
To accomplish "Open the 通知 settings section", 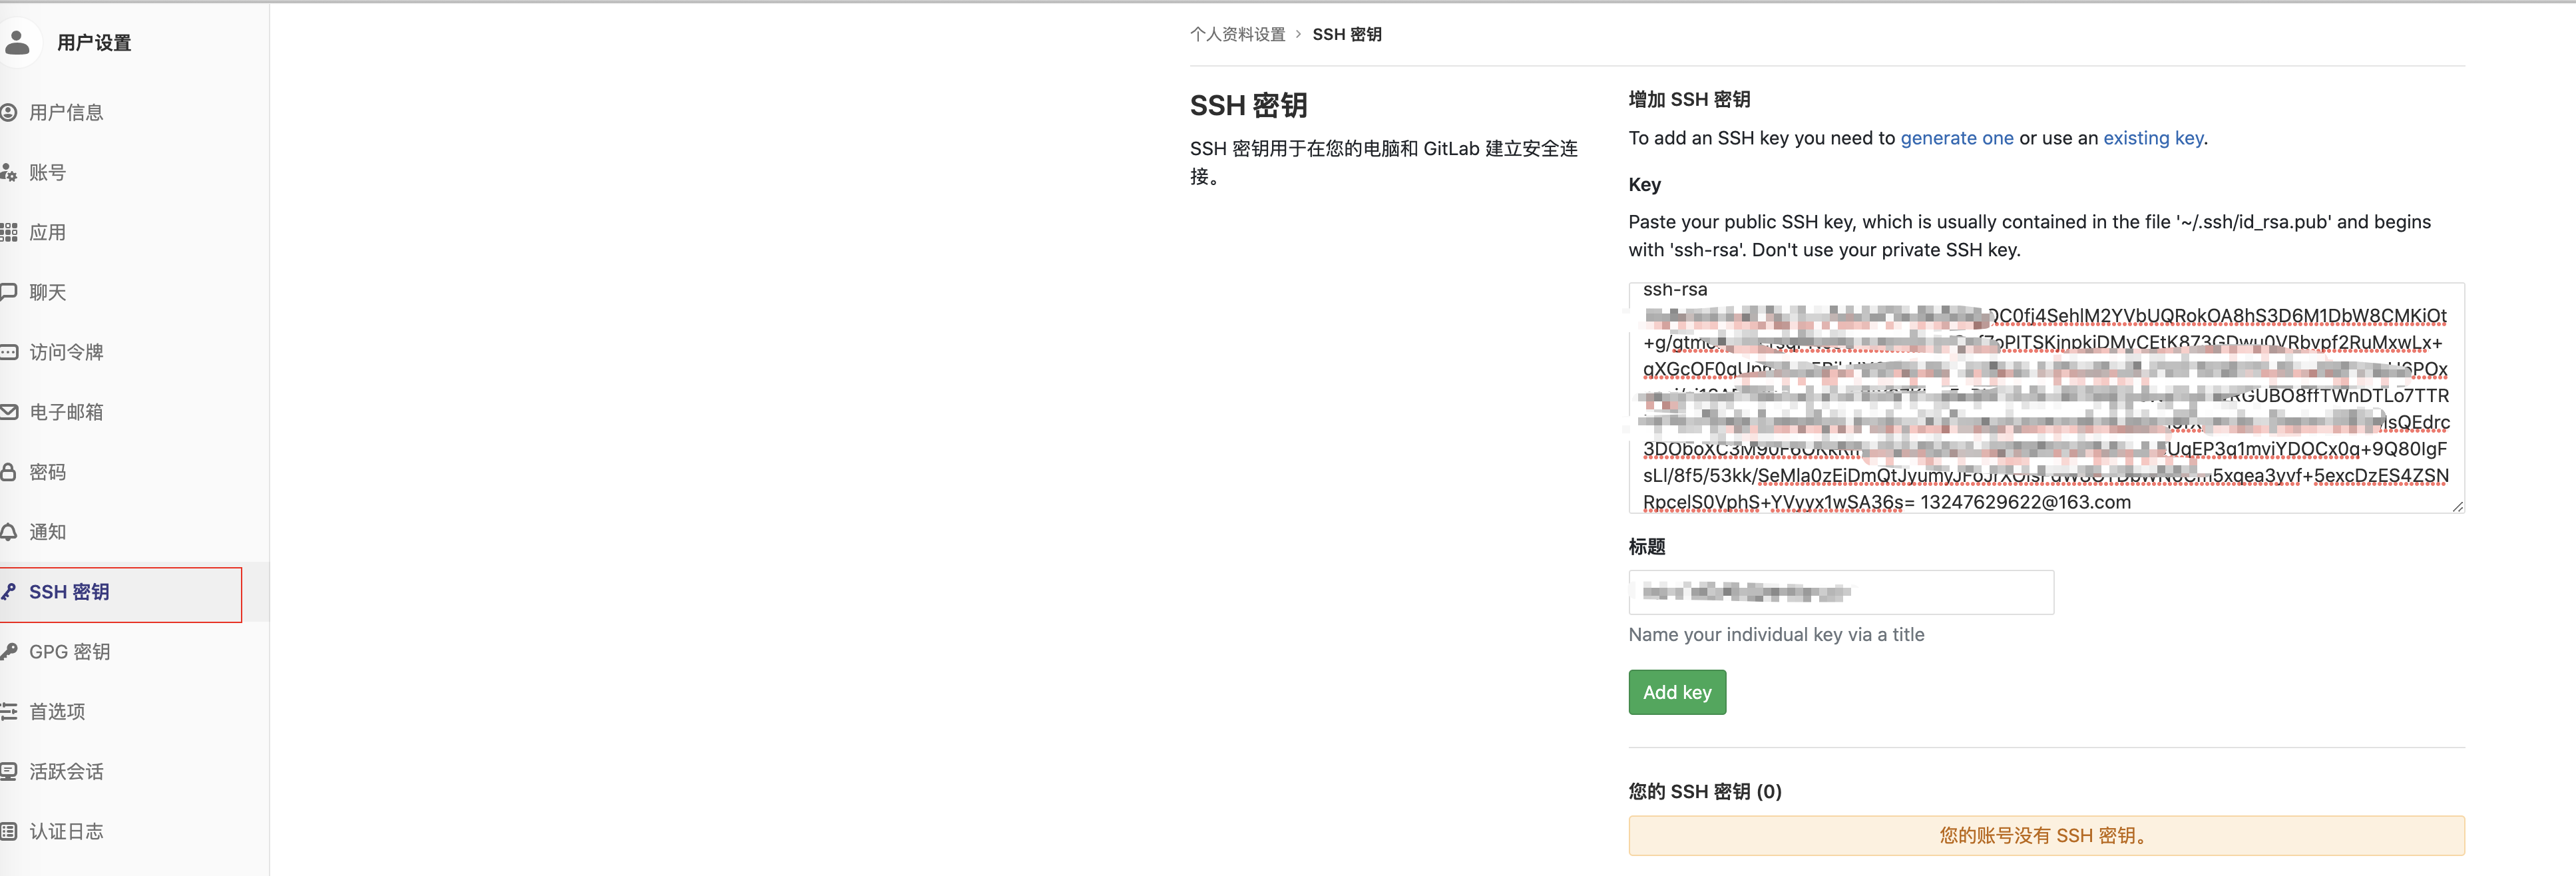I will (47, 532).
